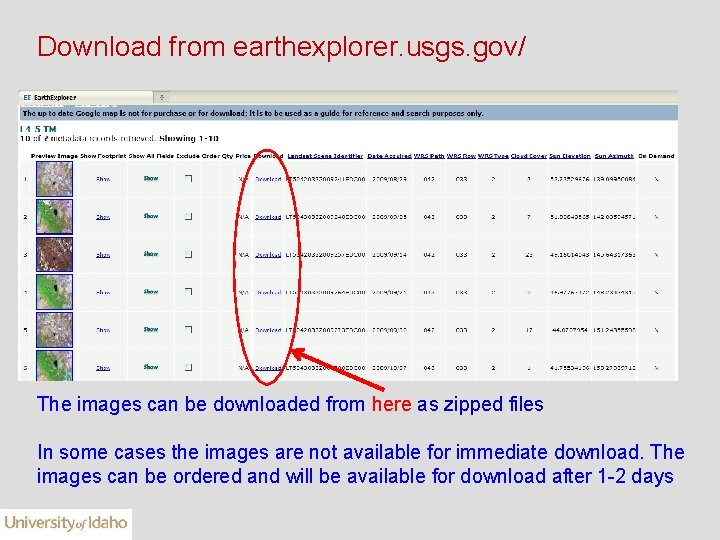
Task: Sort by WRS Row column header
Action: 461,156
